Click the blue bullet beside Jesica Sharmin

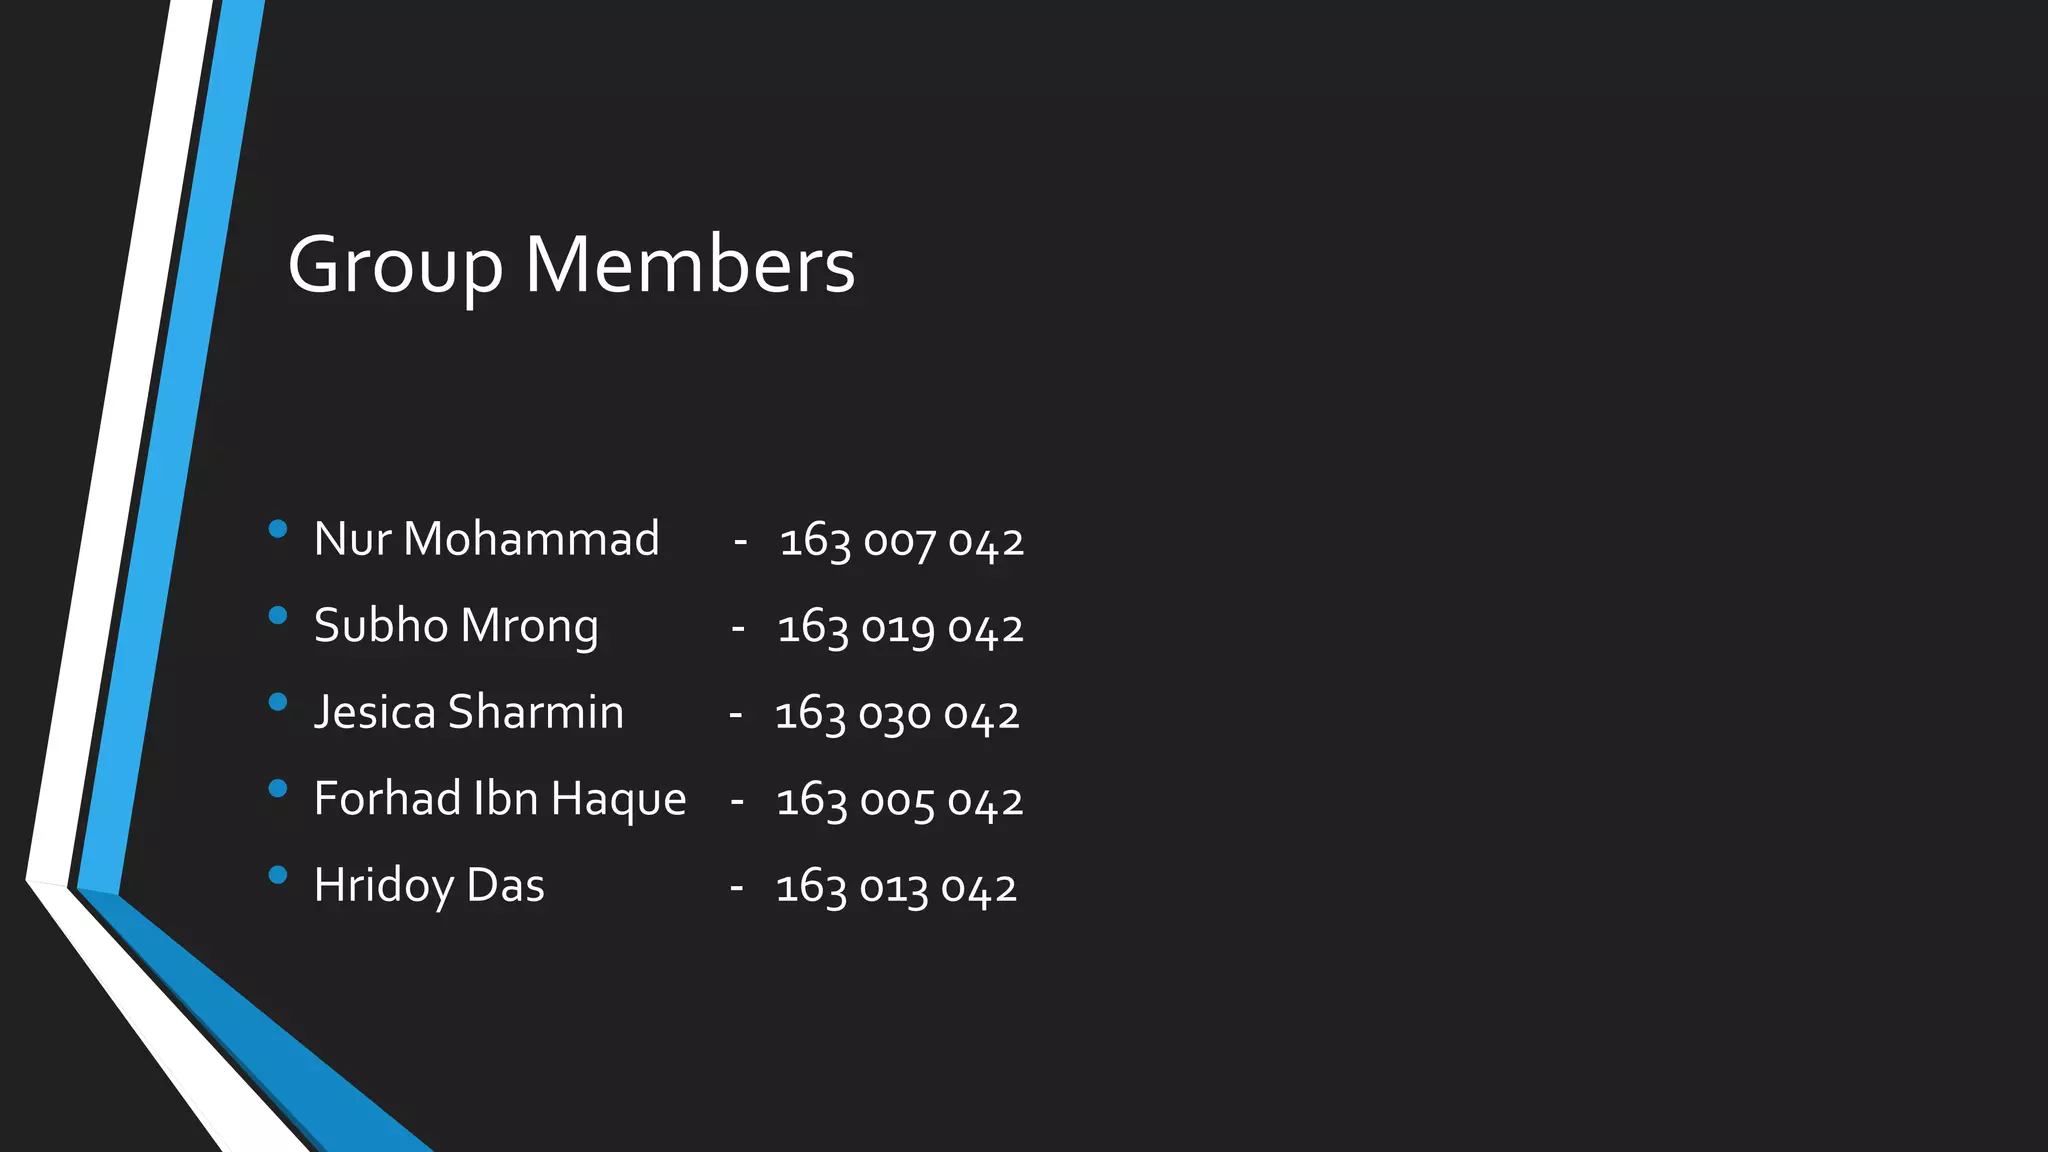(x=278, y=702)
